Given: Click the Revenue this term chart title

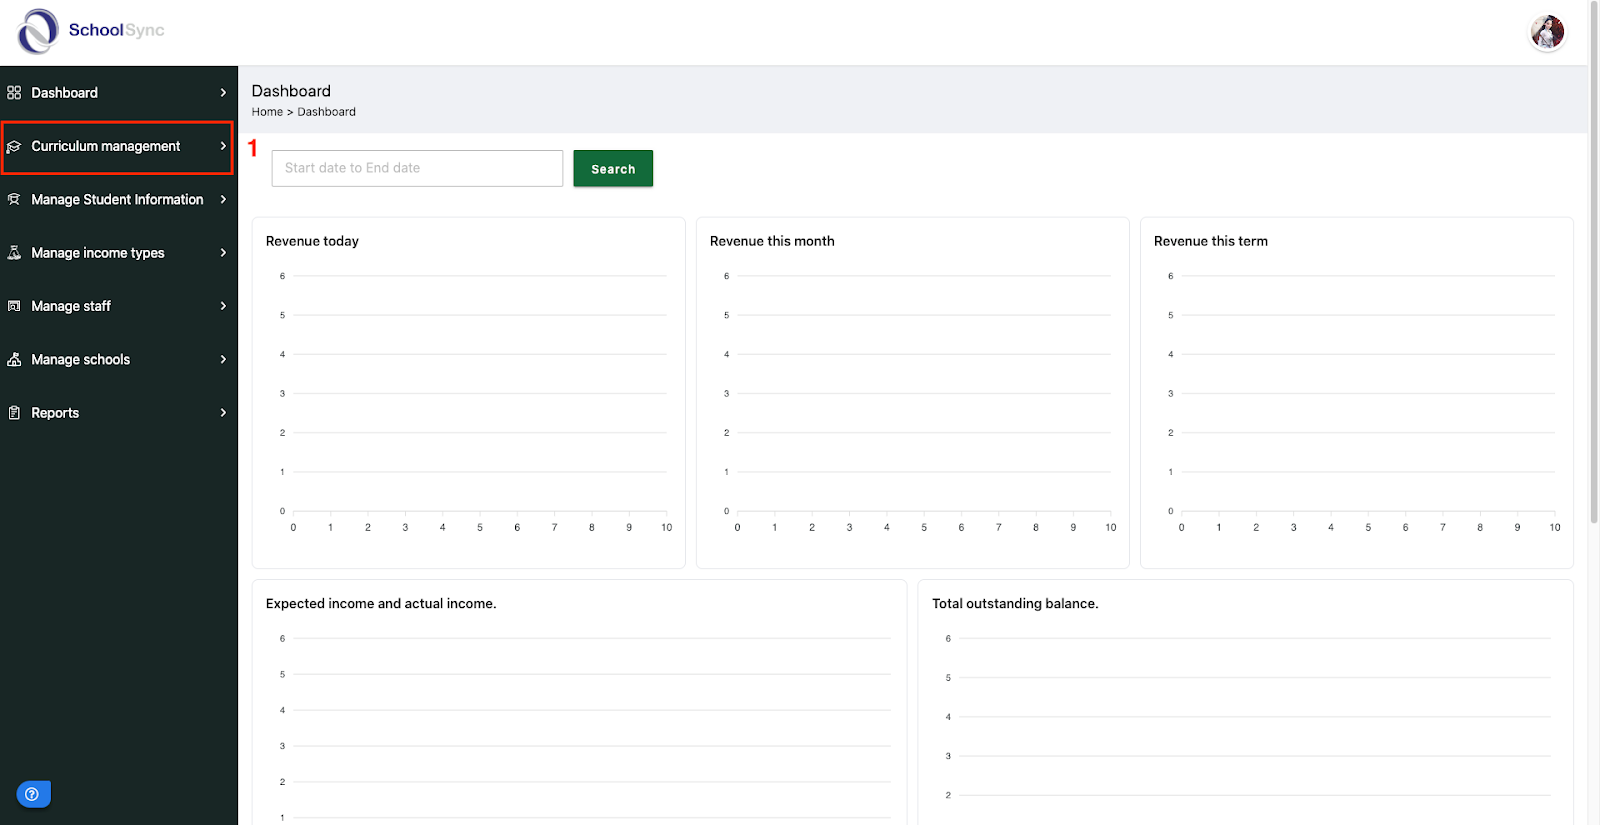Looking at the screenshot, I should coord(1211,241).
